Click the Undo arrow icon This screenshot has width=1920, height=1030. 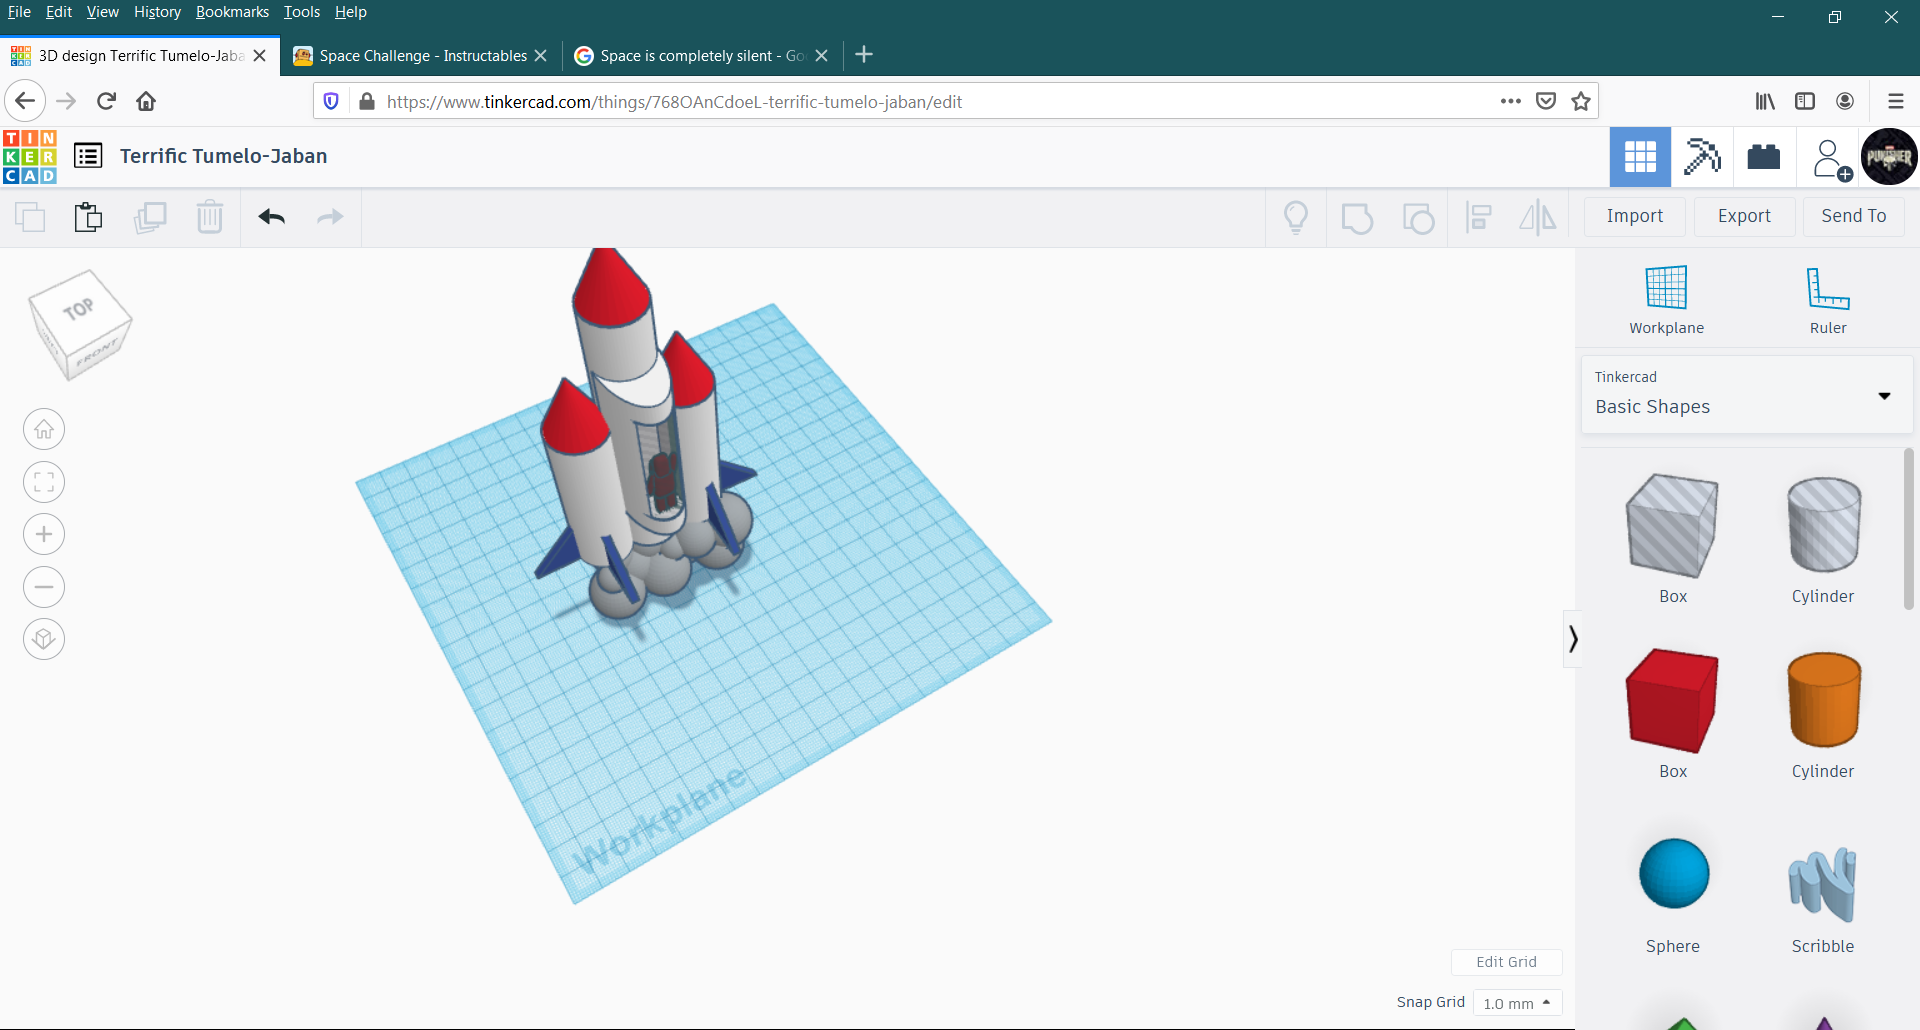point(271,217)
